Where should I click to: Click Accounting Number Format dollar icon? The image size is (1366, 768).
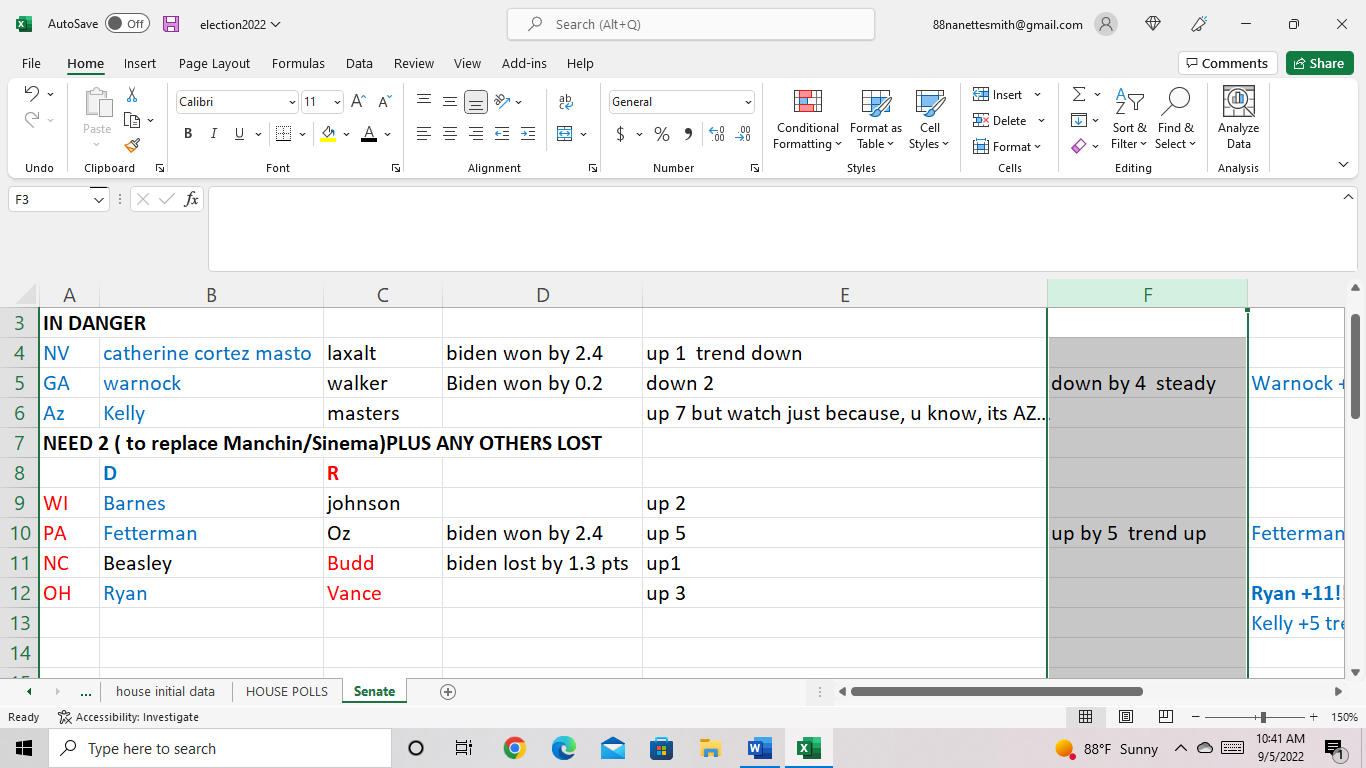620,134
